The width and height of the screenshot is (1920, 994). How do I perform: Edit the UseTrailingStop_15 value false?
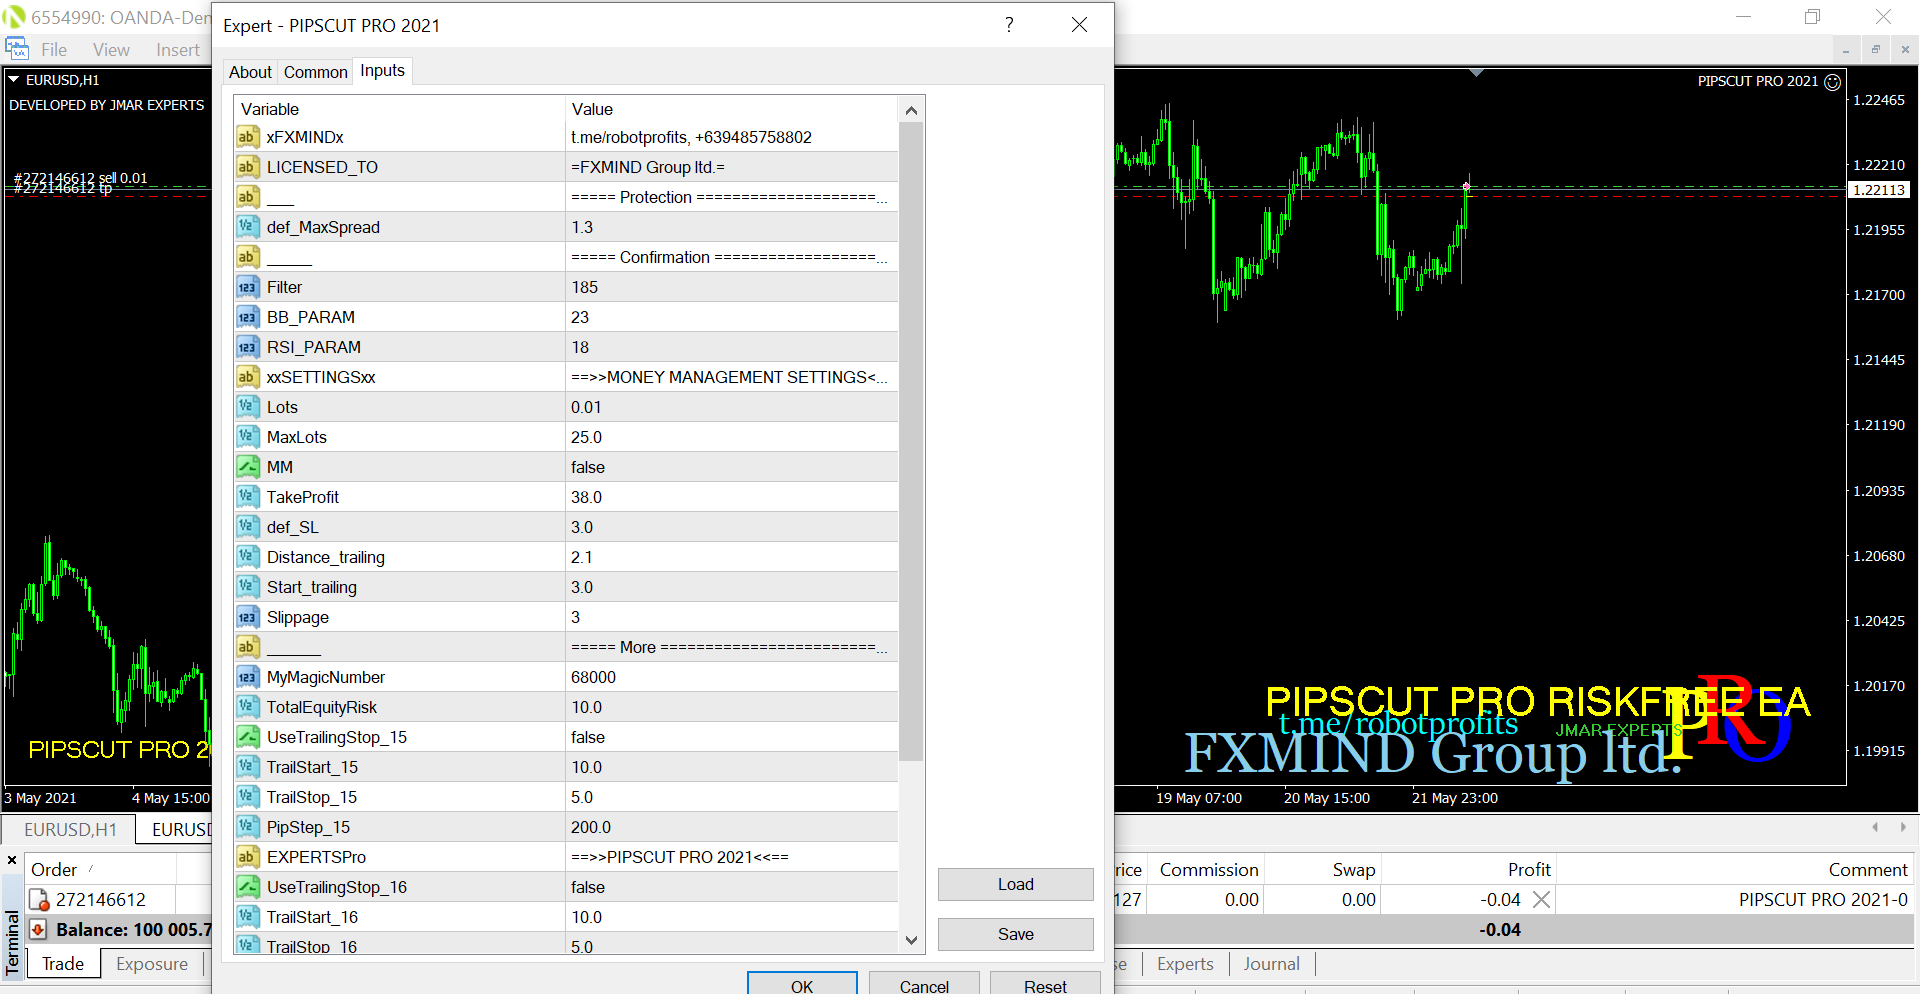731,737
